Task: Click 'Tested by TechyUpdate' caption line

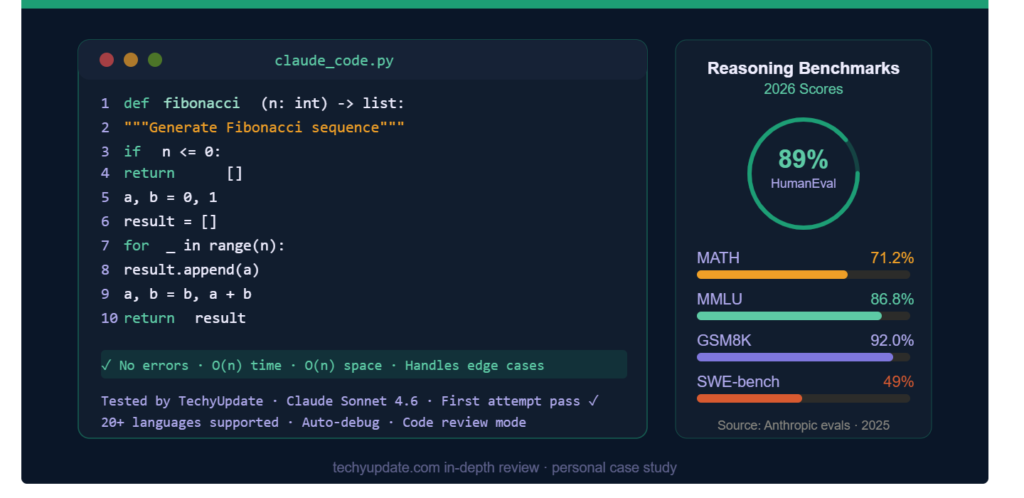Action: click(x=350, y=401)
